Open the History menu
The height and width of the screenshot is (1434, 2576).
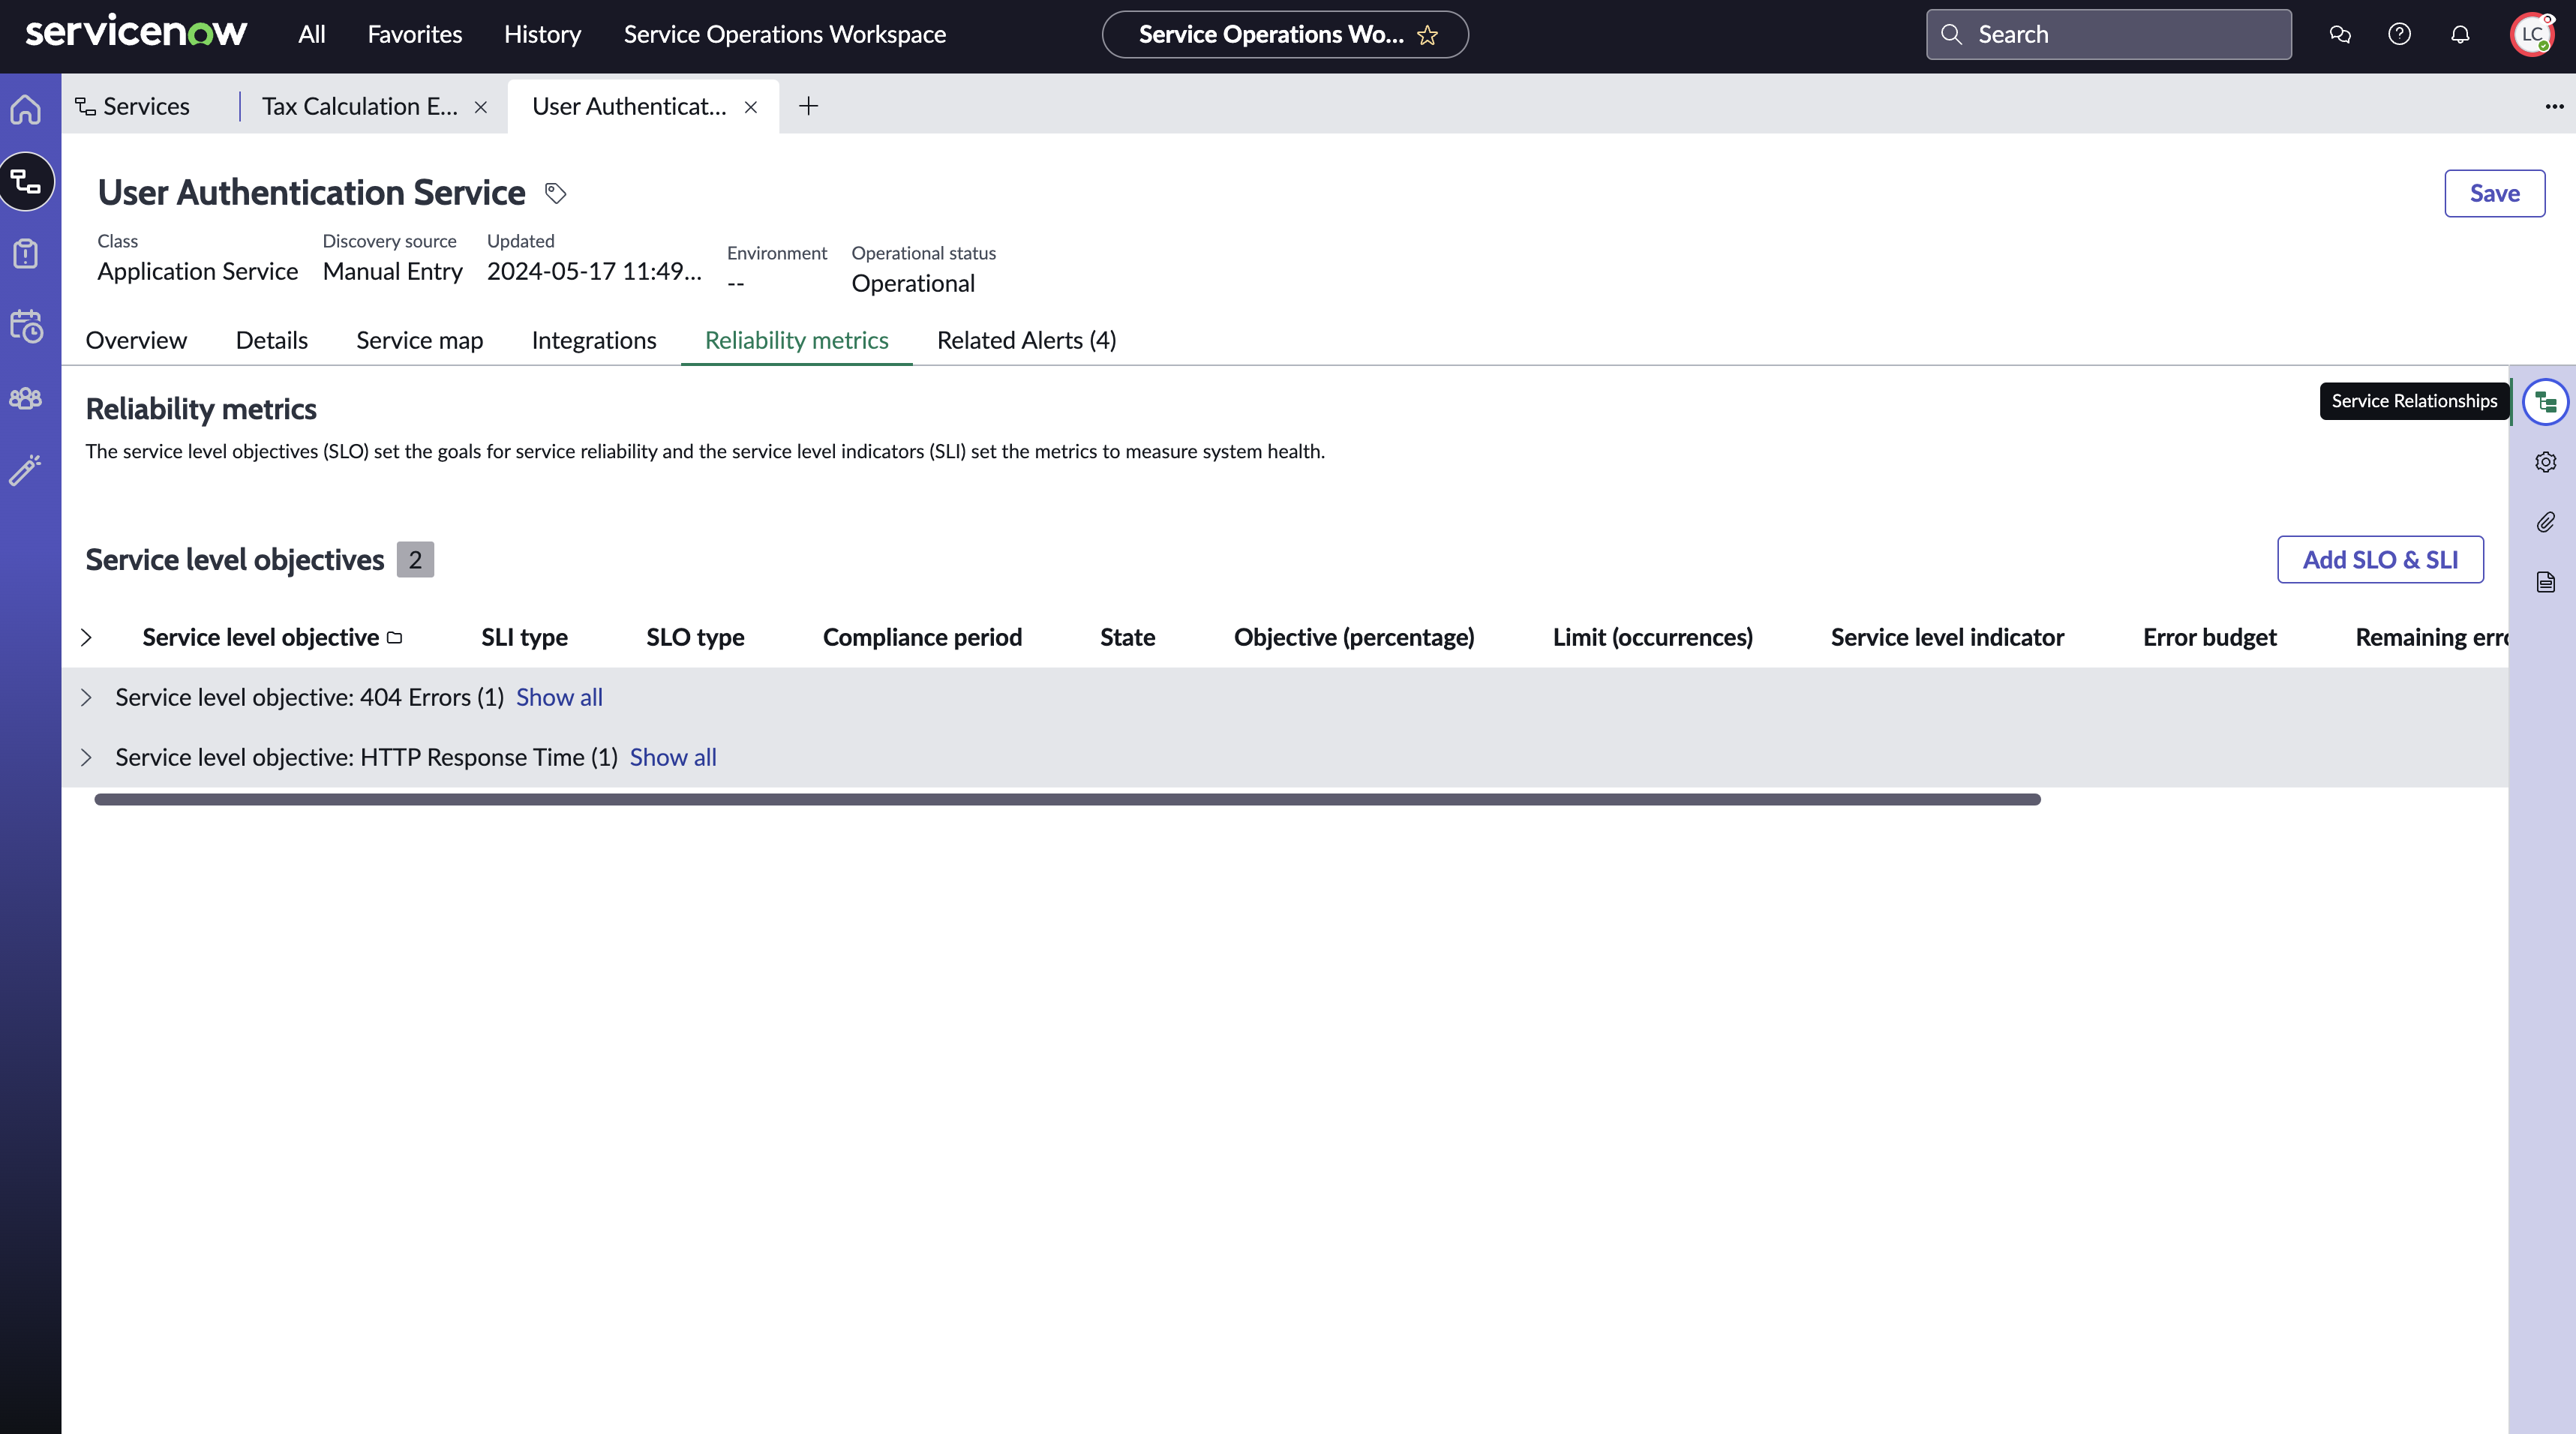pyautogui.click(x=542, y=35)
